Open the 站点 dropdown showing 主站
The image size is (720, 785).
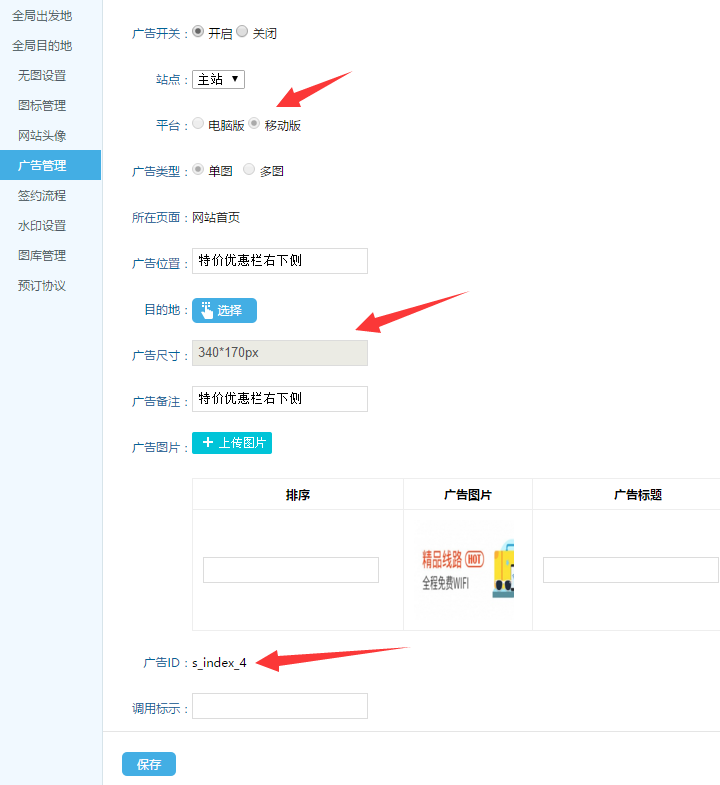(218, 79)
